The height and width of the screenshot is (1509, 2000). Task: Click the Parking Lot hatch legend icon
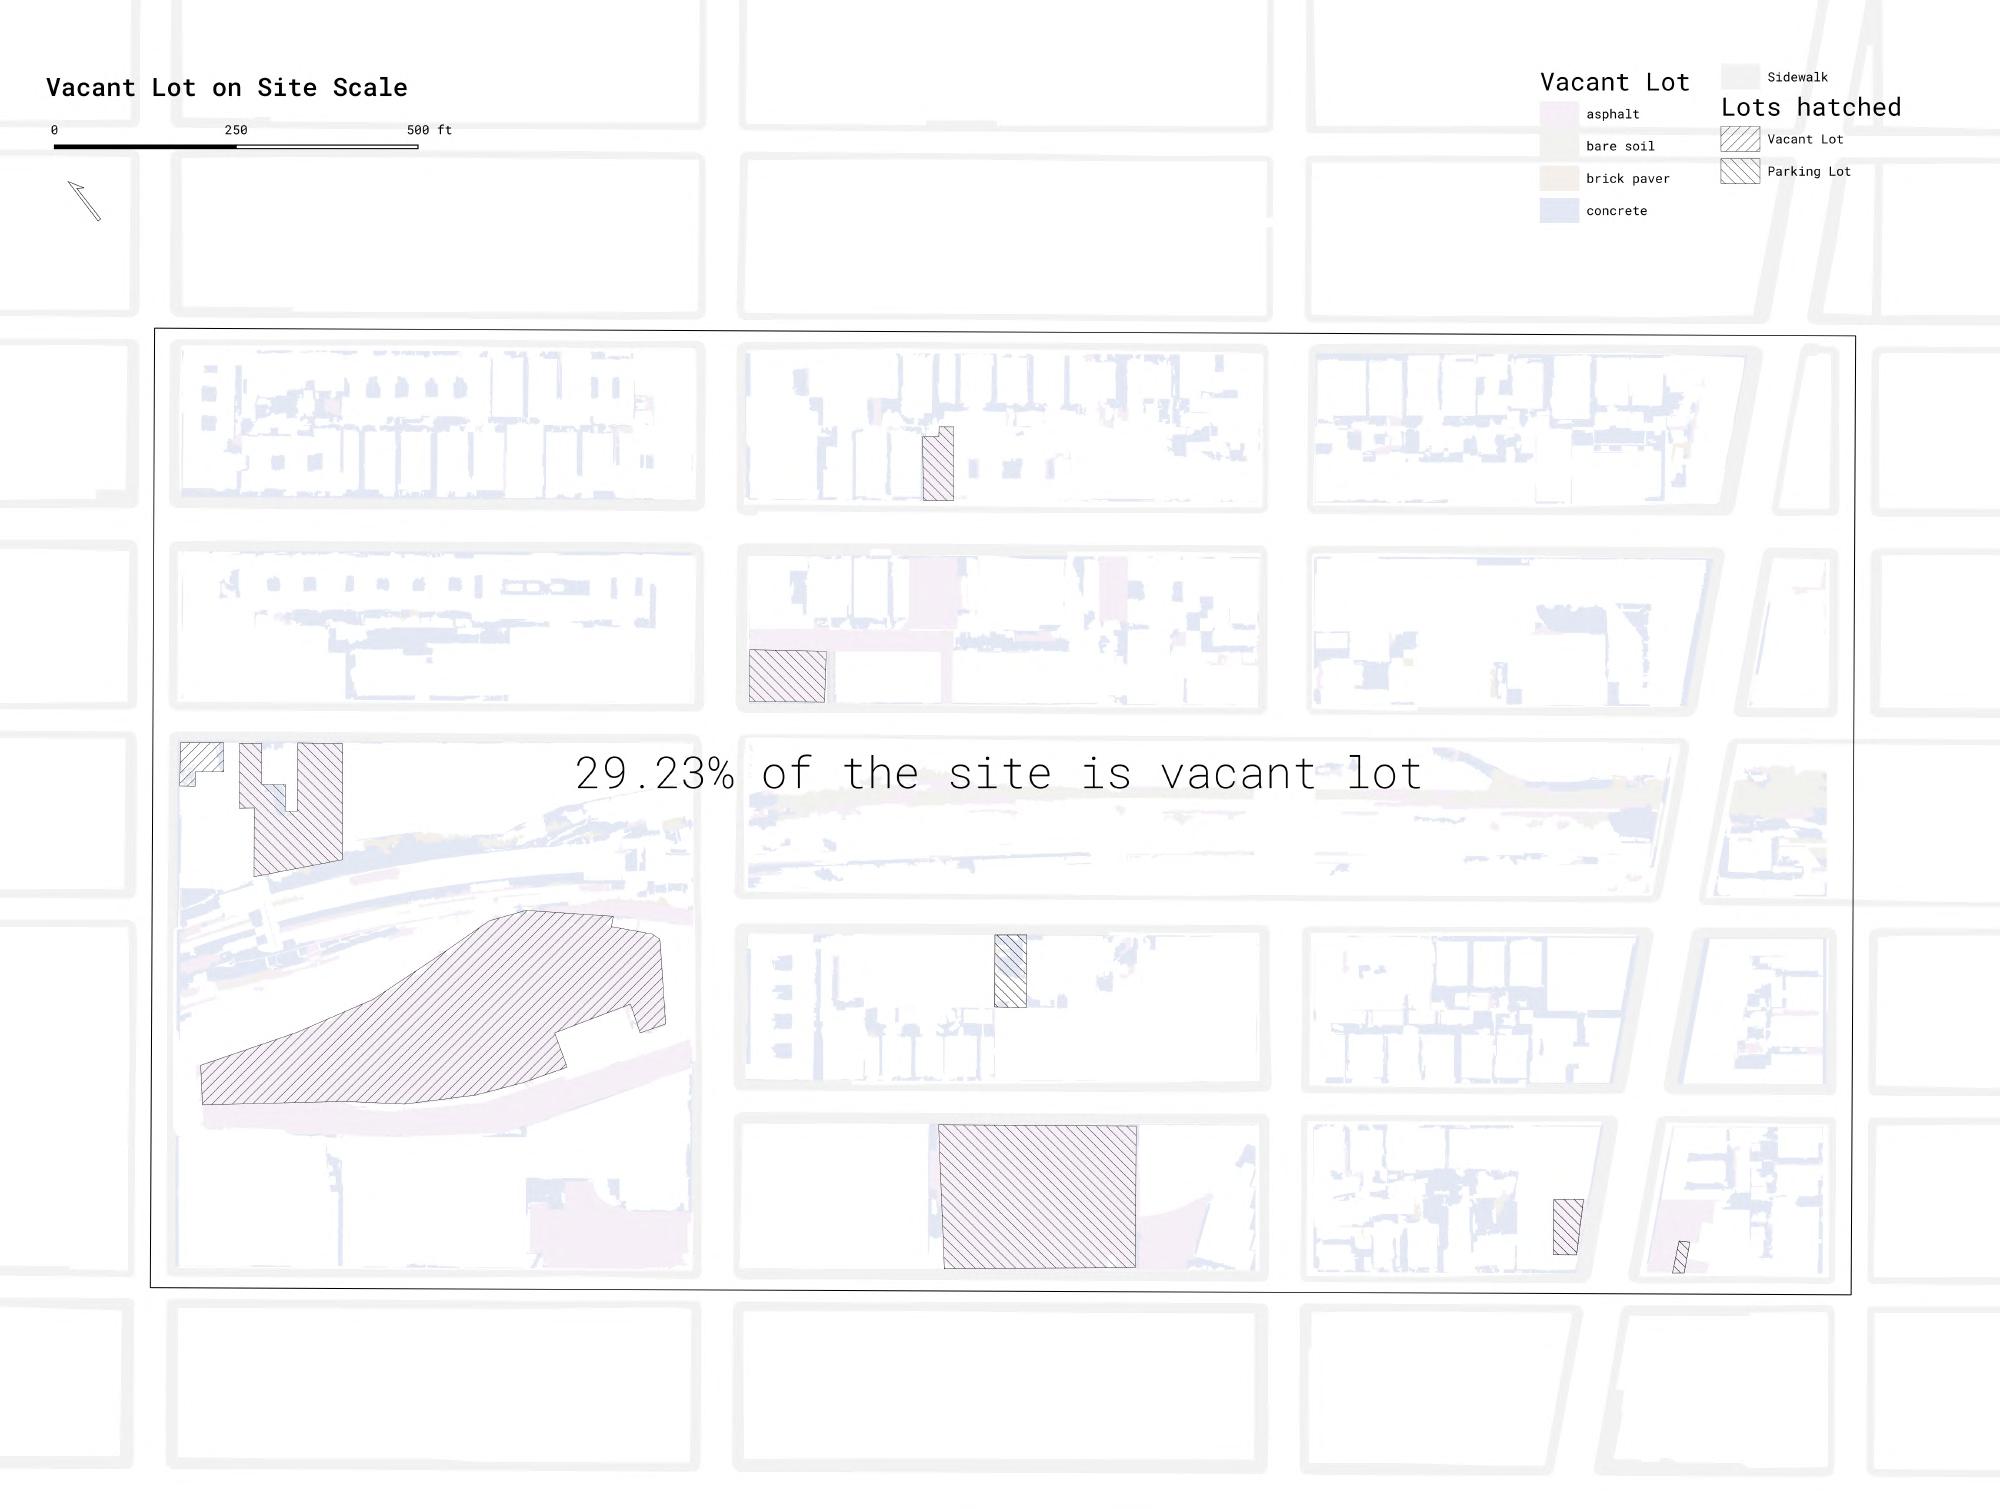(x=1739, y=171)
